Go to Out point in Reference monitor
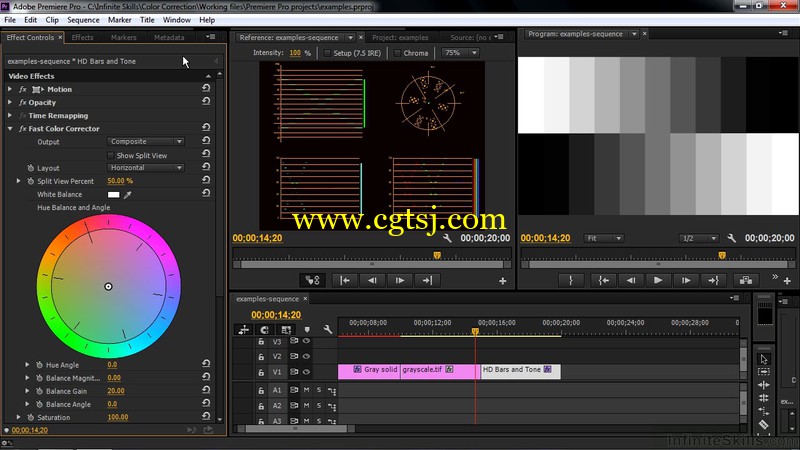 (428, 280)
